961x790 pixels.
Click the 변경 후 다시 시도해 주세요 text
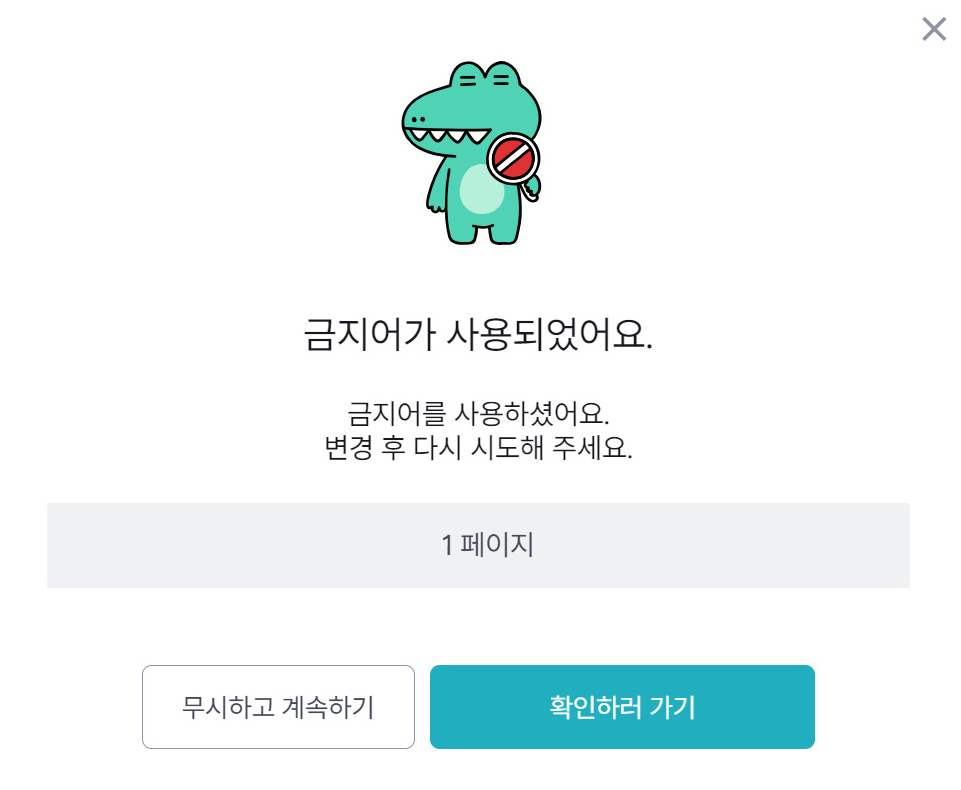[x=478, y=447]
